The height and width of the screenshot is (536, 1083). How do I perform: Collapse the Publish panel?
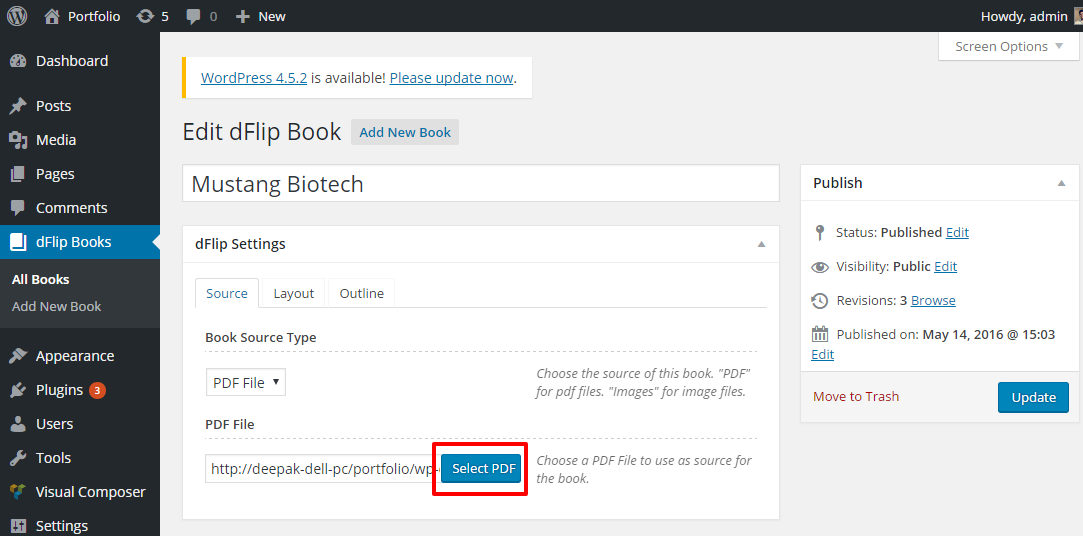1061,183
